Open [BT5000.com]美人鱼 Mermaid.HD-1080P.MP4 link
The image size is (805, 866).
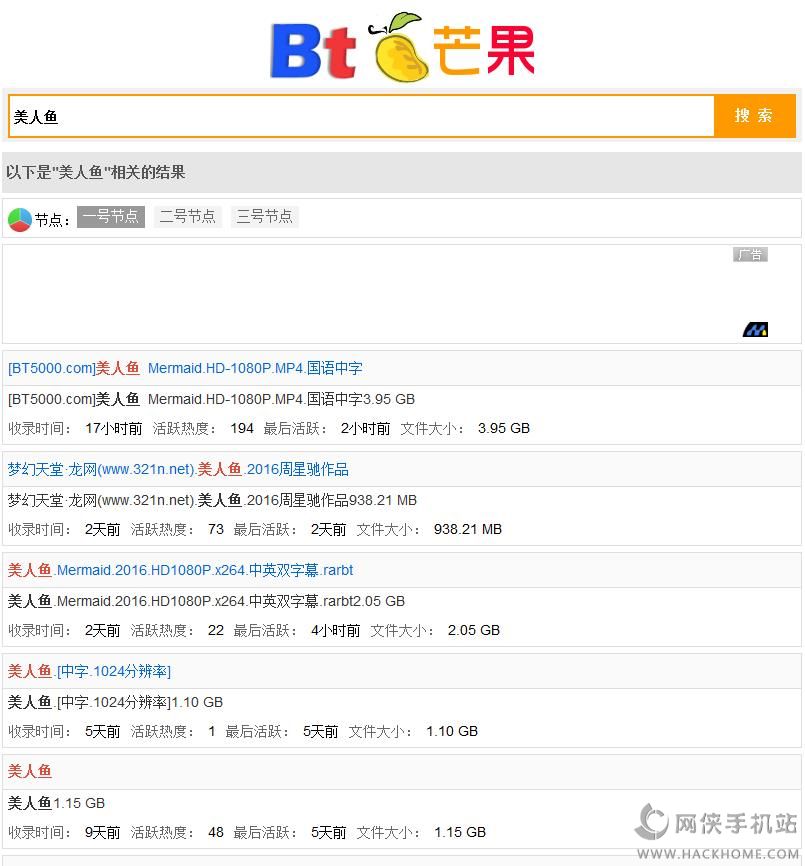(x=185, y=368)
